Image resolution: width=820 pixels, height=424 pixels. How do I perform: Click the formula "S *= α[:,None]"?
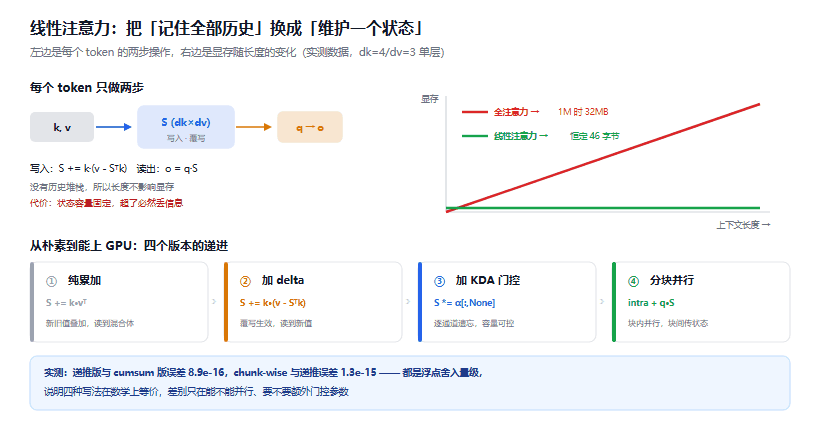[464, 303]
